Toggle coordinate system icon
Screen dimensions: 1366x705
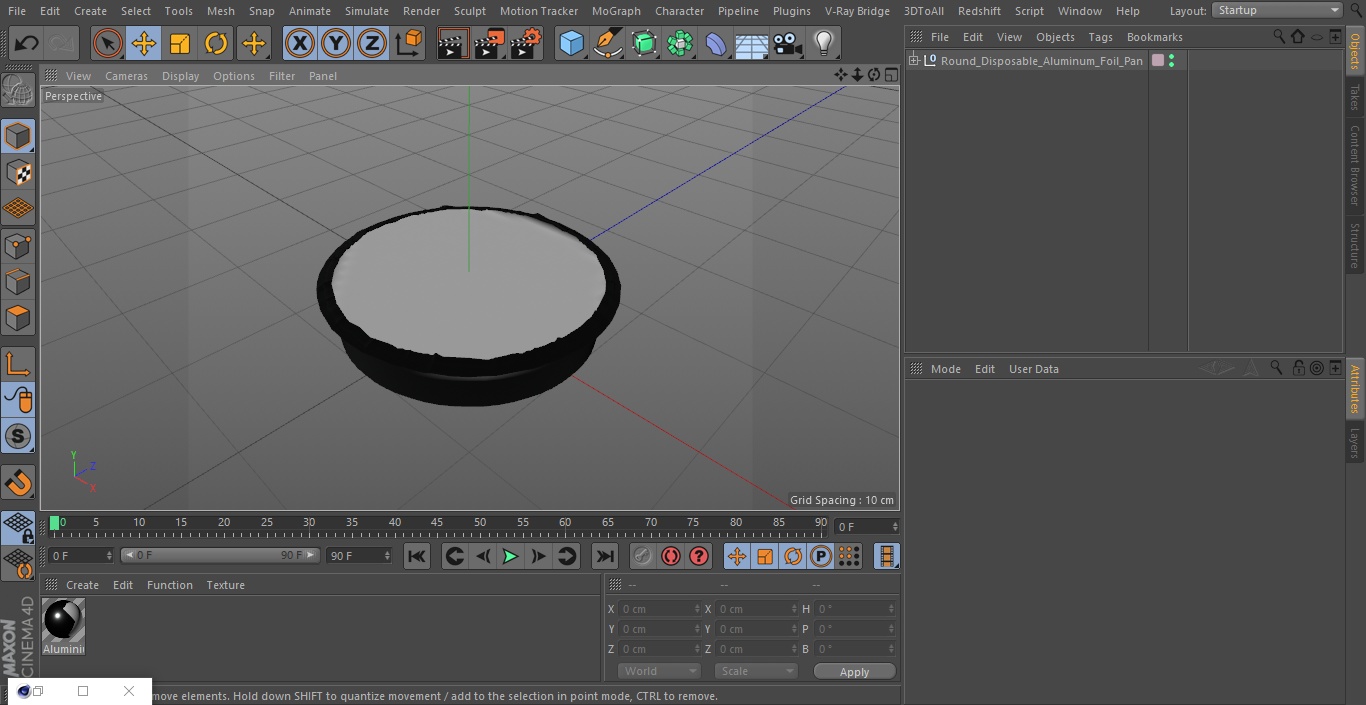coord(409,43)
